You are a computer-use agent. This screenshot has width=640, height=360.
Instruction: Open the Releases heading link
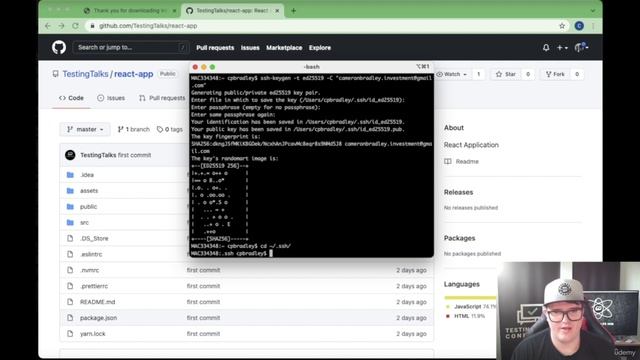point(458,192)
